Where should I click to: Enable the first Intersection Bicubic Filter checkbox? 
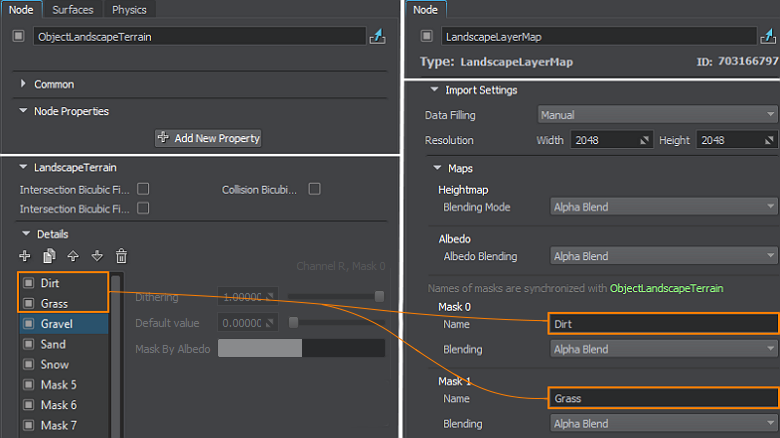click(143, 189)
